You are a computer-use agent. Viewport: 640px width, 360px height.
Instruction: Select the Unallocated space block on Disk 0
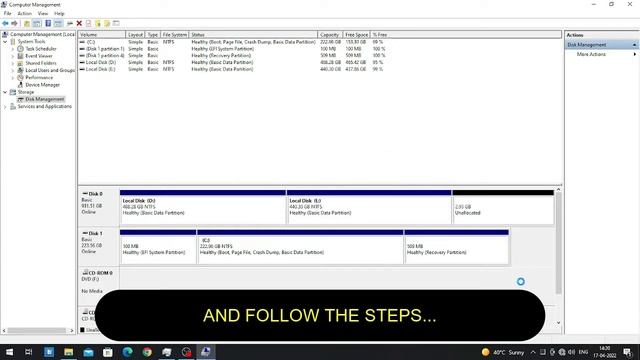(x=503, y=207)
